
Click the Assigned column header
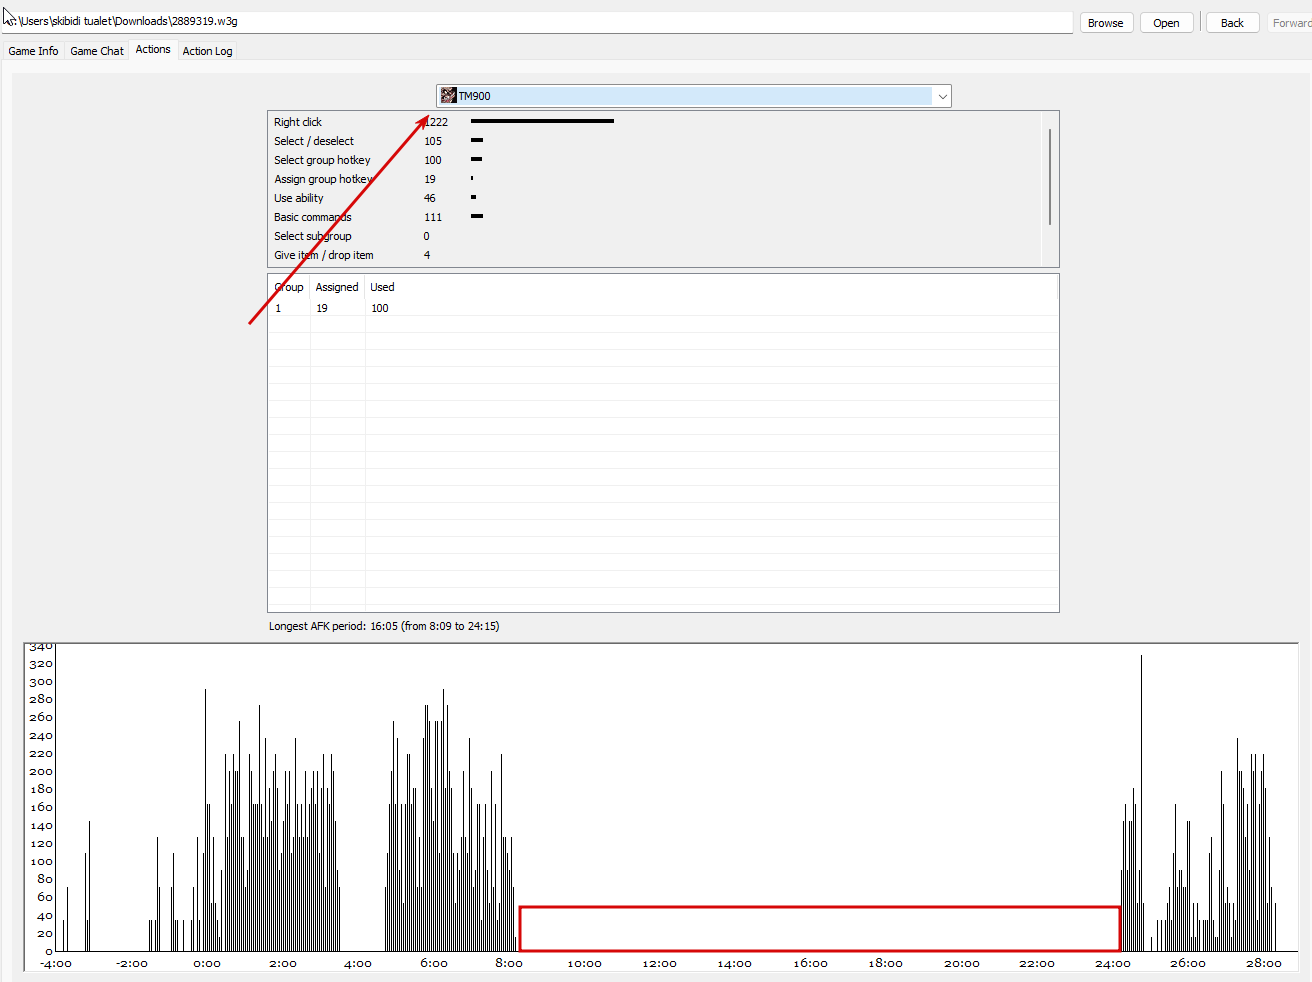coord(337,287)
